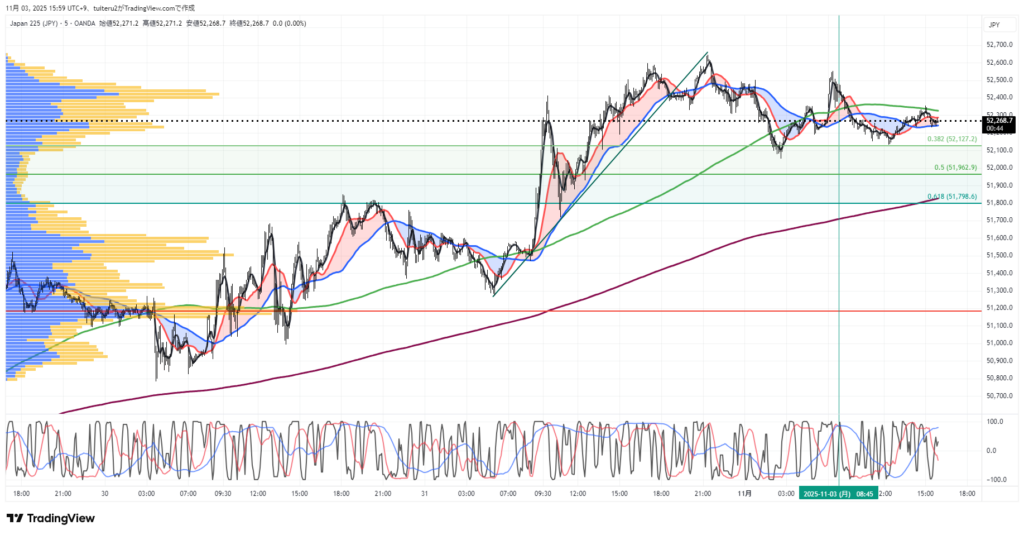Image resolution: width=1024 pixels, height=535 pixels.
Task: Click the 11月 label on the time axis
Action: pyautogui.click(x=743, y=493)
